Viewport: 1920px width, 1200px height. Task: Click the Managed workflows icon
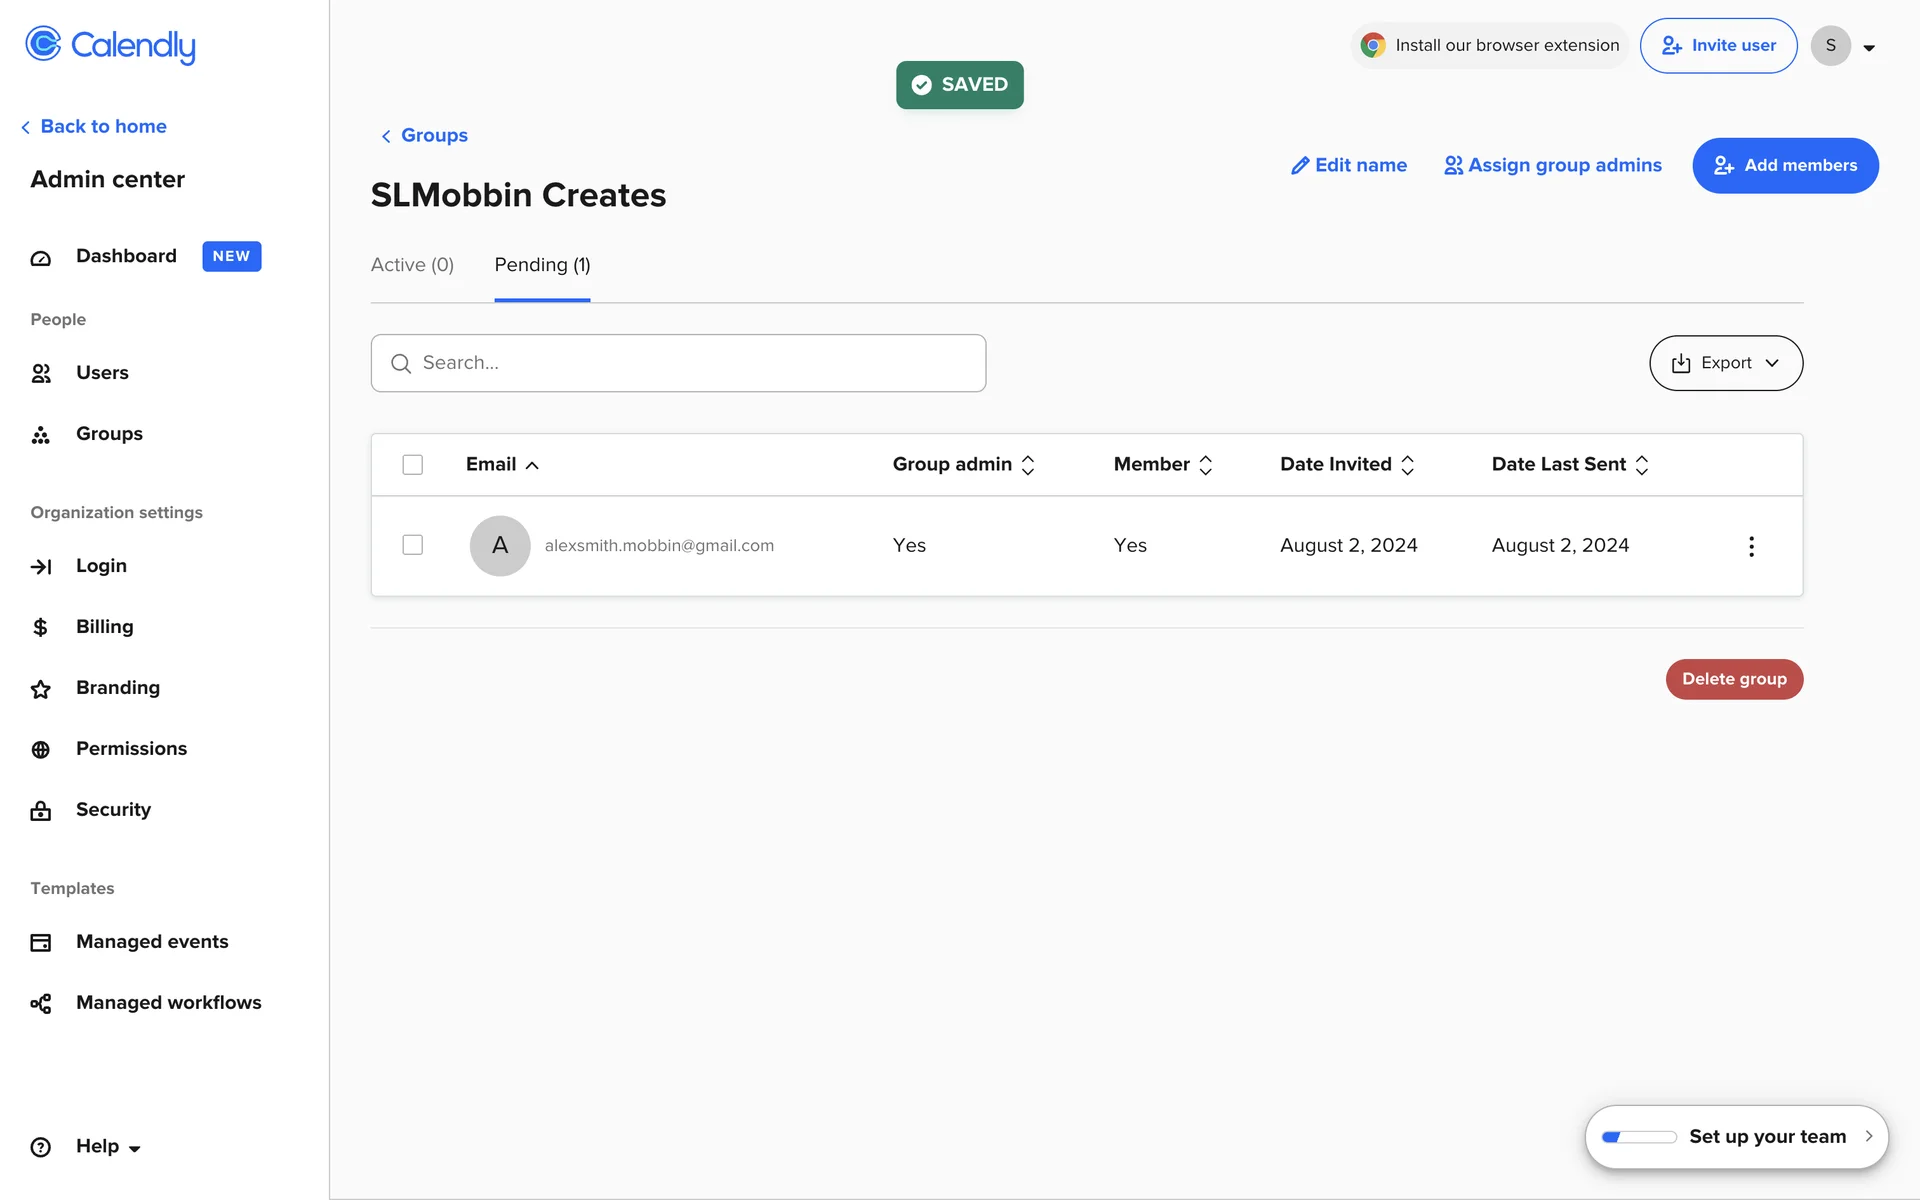(x=41, y=1004)
